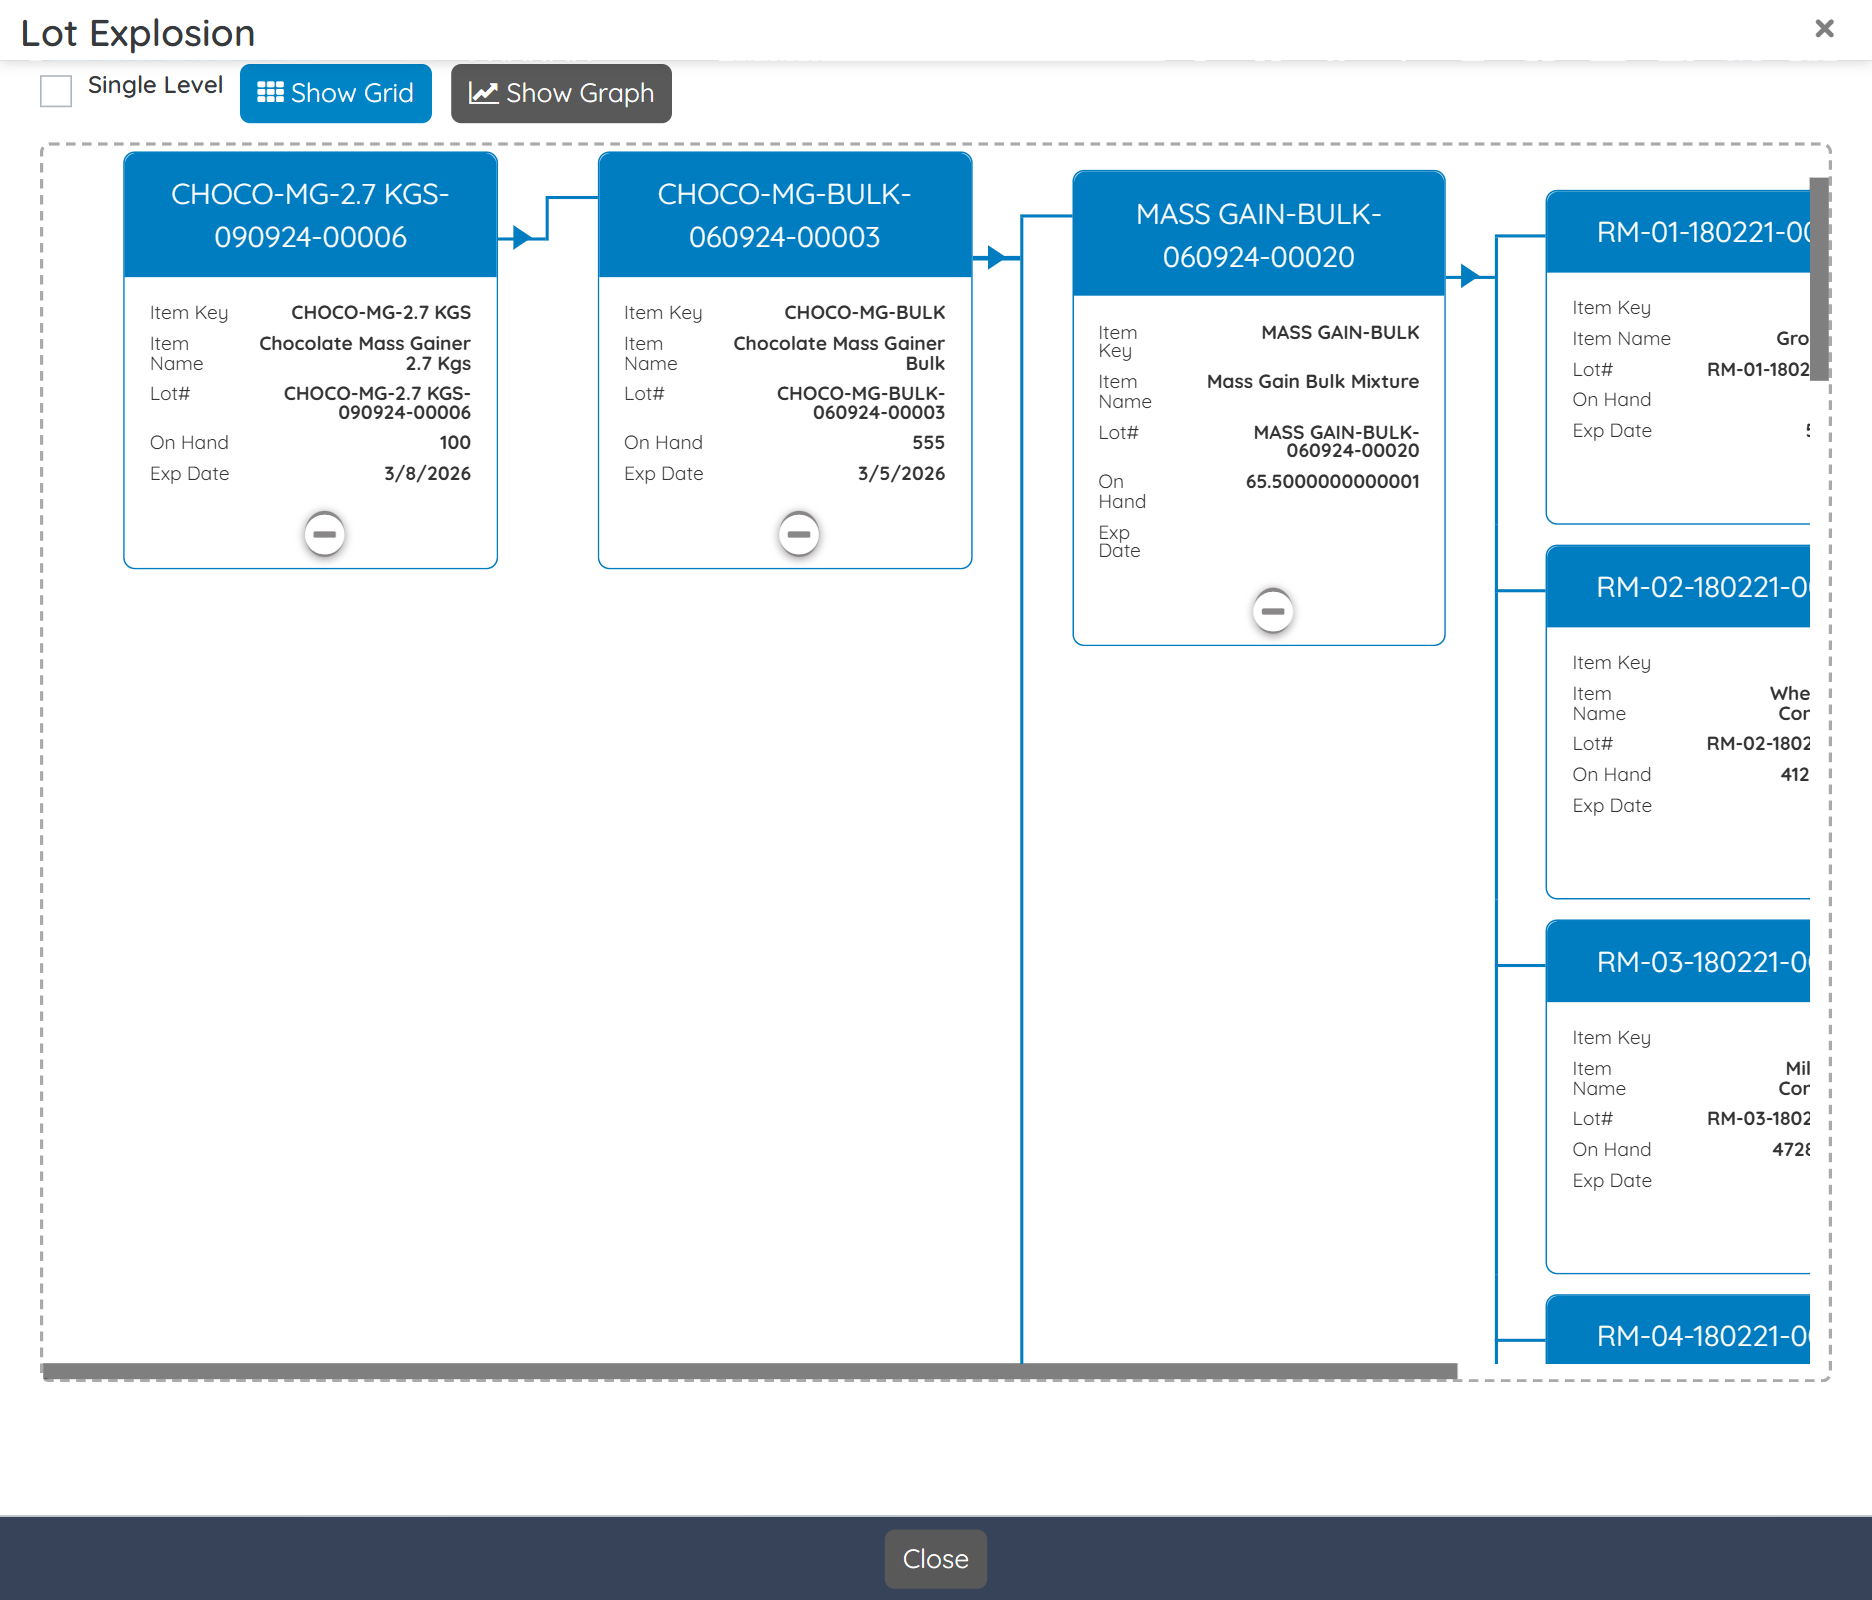Click the X to dismiss Lot Explosion

1826,29
